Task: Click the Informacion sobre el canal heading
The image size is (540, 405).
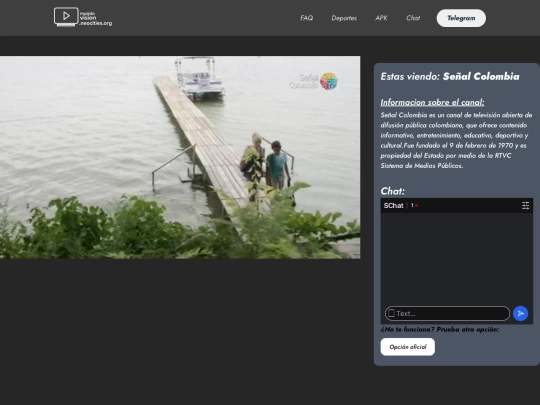Action: pos(432,102)
